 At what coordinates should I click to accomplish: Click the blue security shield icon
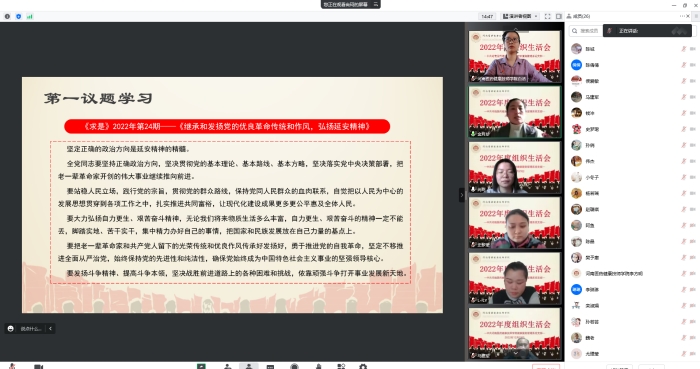pos(18,17)
